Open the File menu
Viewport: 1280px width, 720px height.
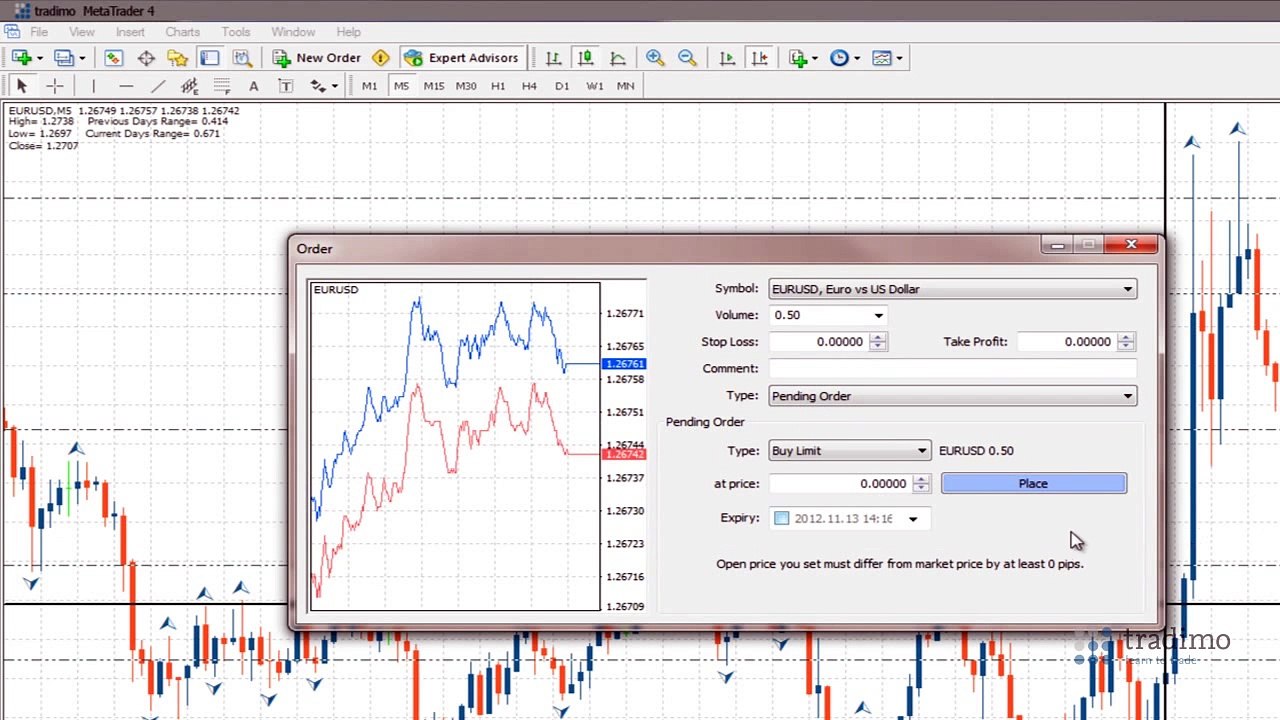click(39, 32)
